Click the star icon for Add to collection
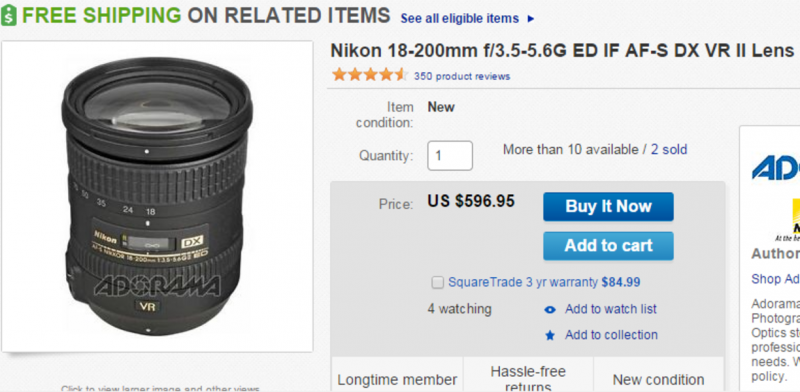 tap(549, 335)
